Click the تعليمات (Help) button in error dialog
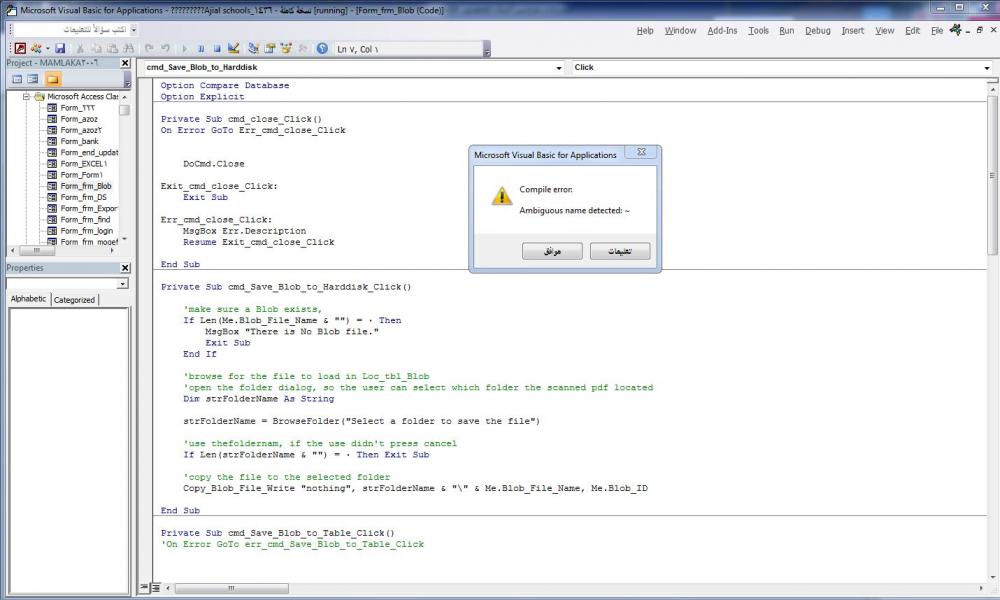This screenshot has height=600, width=1000. click(x=620, y=251)
